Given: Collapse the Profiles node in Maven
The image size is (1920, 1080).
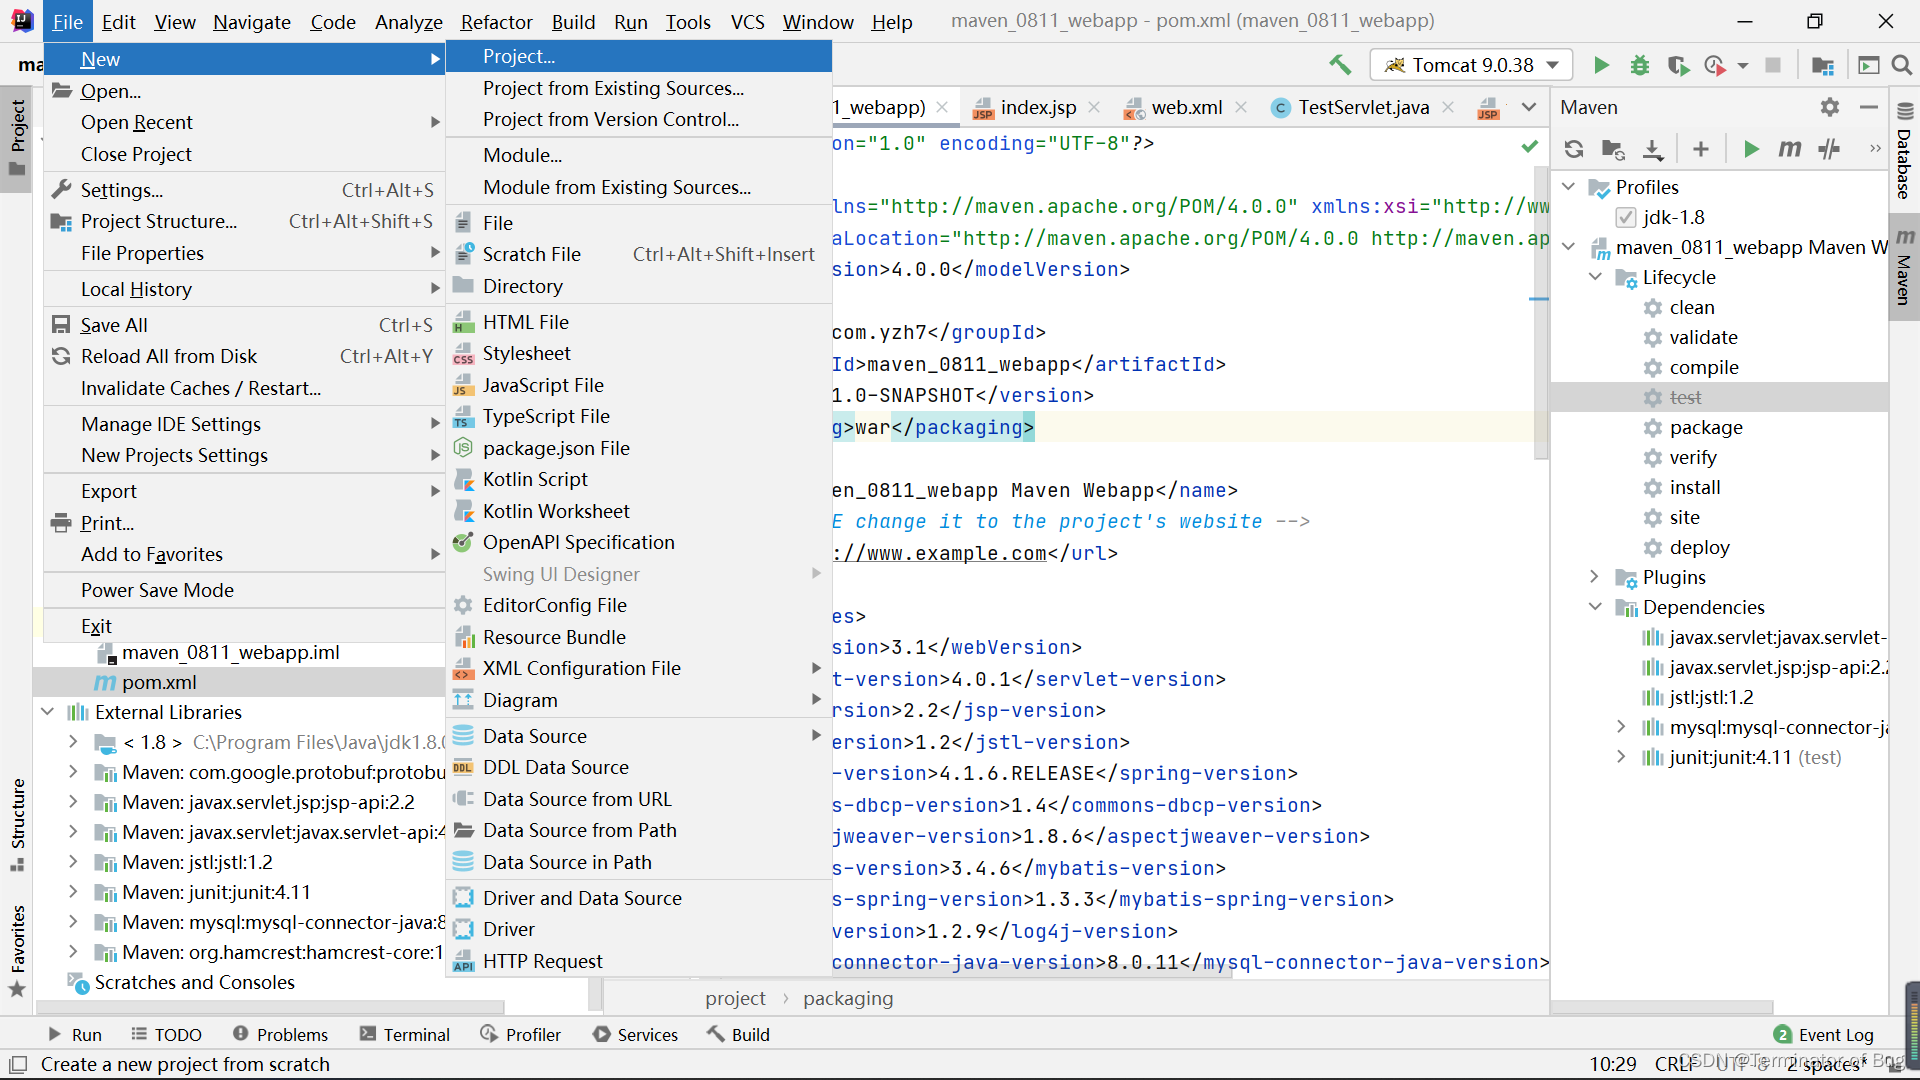Looking at the screenshot, I should tap(1568, 187).
